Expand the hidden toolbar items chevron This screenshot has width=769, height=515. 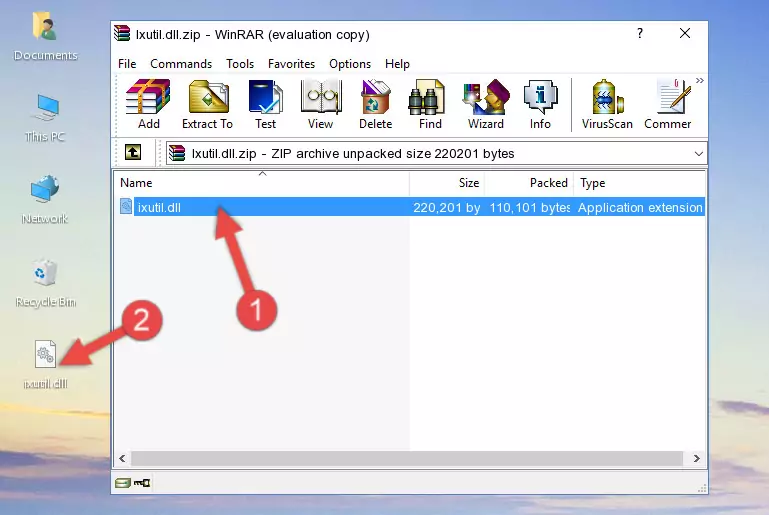point(700,80)
